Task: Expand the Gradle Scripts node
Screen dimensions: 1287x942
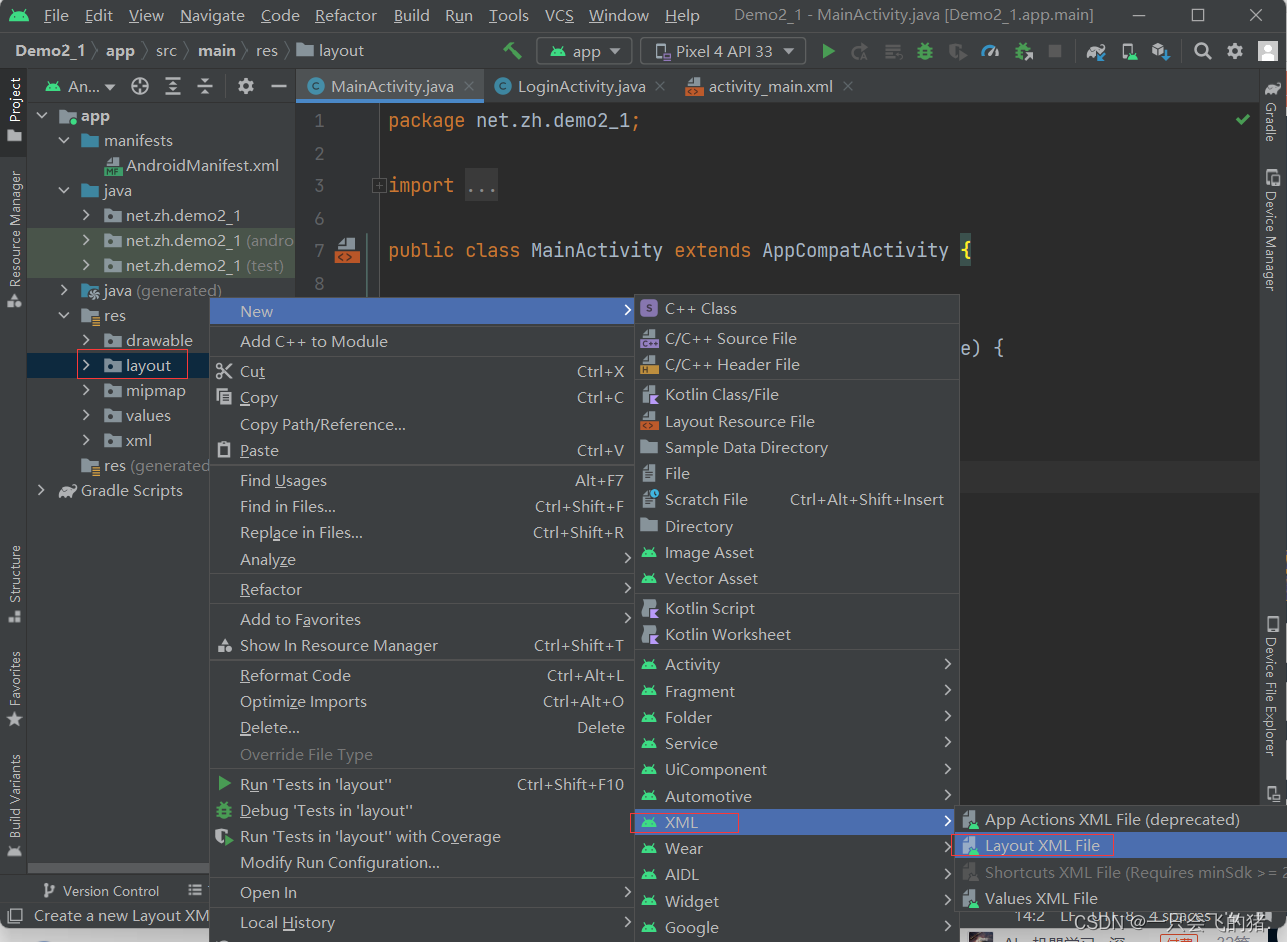Action: tap(41, 491)
